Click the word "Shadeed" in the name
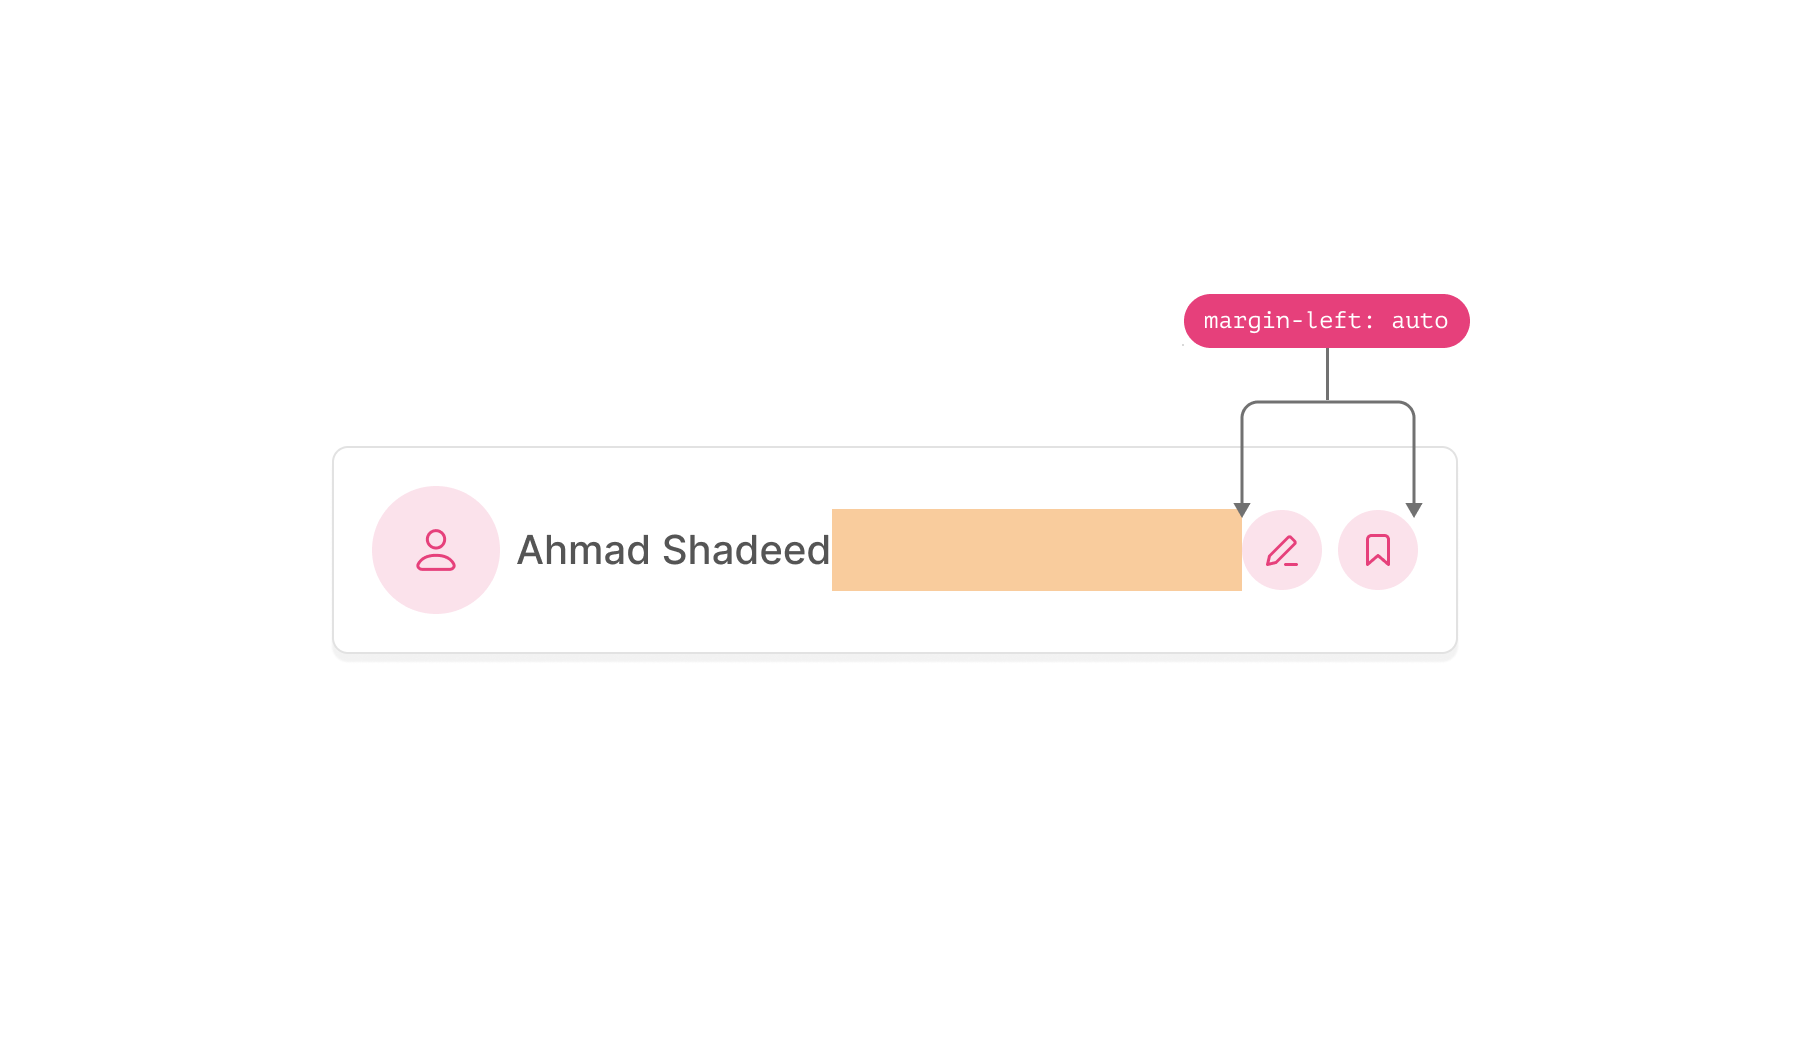Screen dimensions: 1800x1062 click(746, 550)
